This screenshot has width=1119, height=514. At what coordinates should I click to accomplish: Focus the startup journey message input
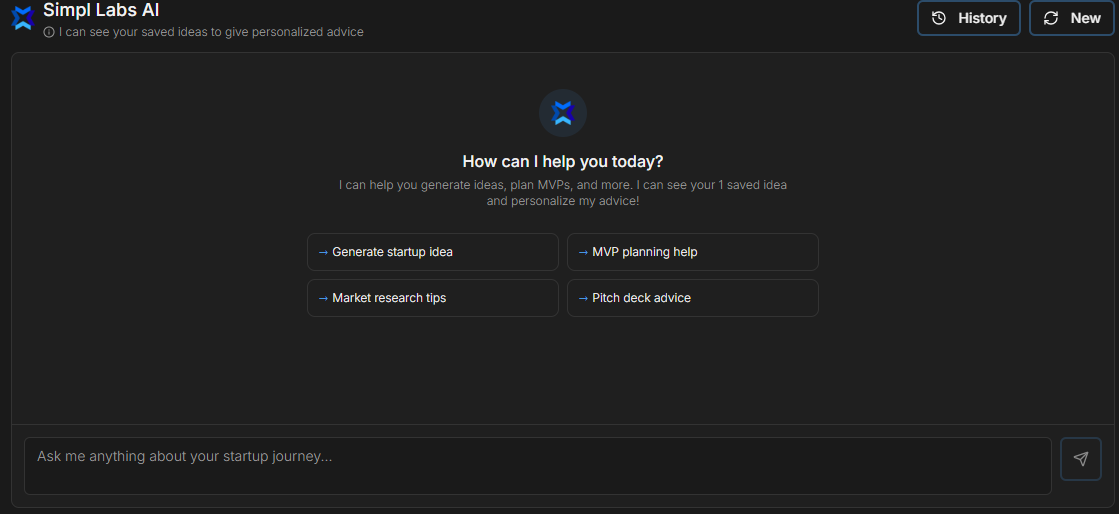pos(537,466)
